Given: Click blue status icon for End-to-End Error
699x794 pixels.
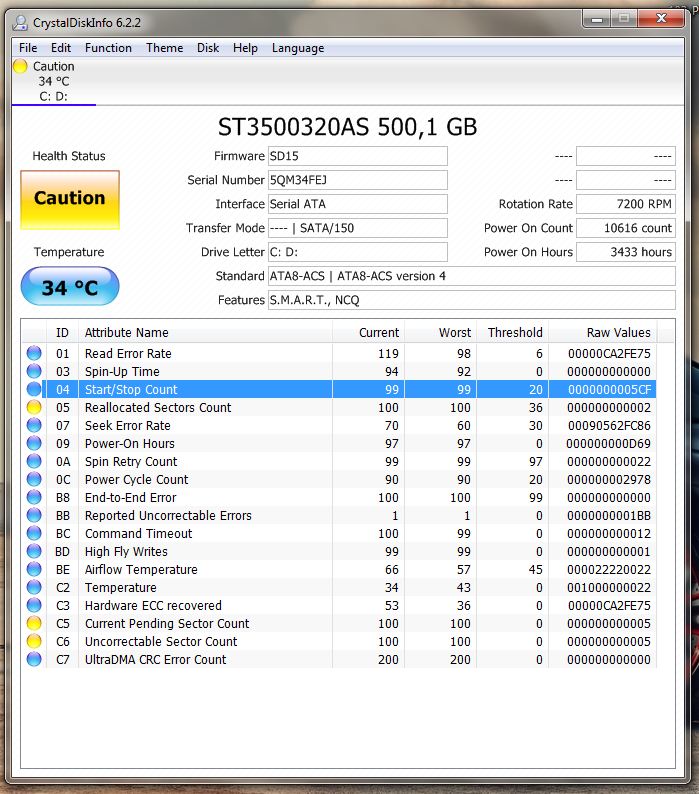Looking at the screenshot, I should (x=34, y=497).
